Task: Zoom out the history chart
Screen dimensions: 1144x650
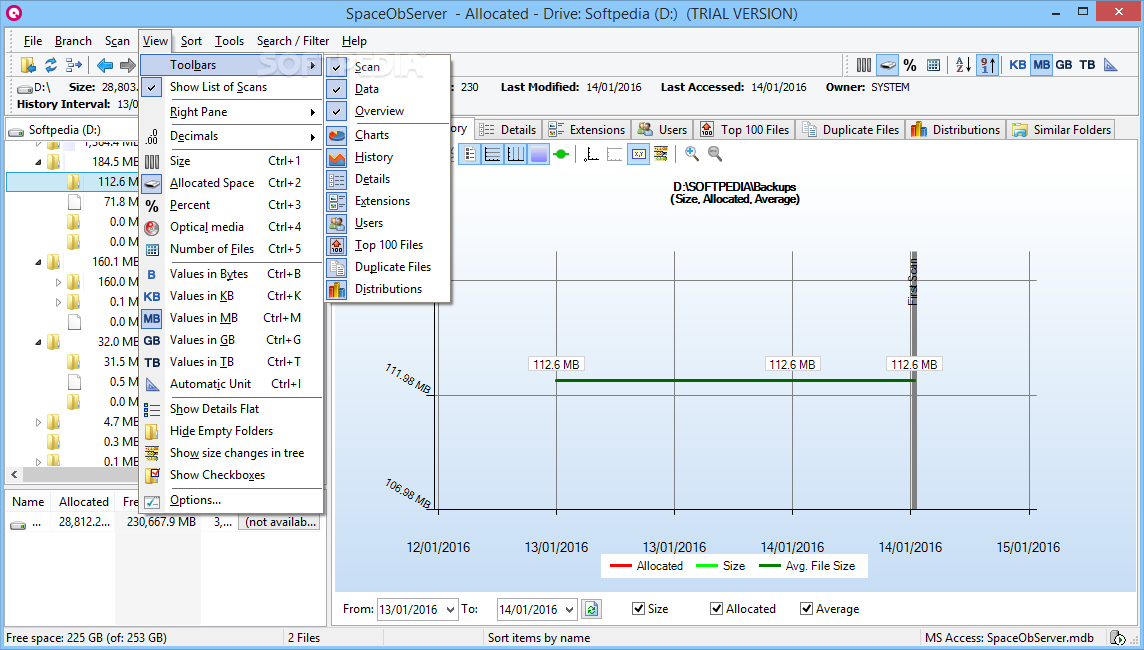Action: [x=715, y=153]
